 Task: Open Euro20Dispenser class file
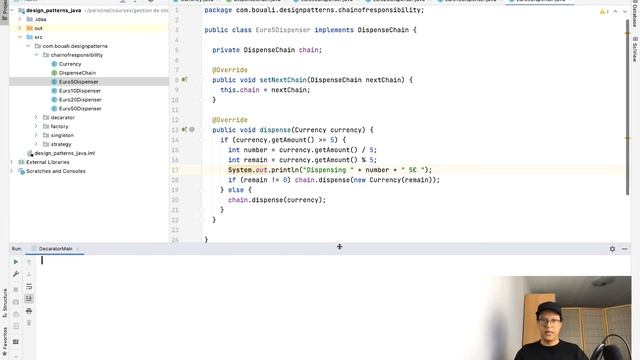click(80, 100)
